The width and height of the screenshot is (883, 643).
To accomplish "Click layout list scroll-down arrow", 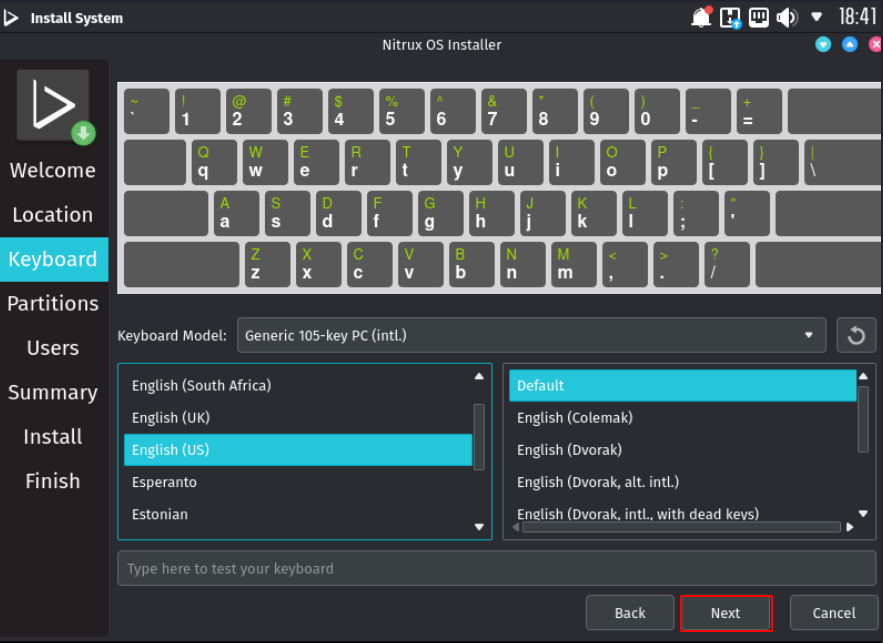I will click(479, 527).
